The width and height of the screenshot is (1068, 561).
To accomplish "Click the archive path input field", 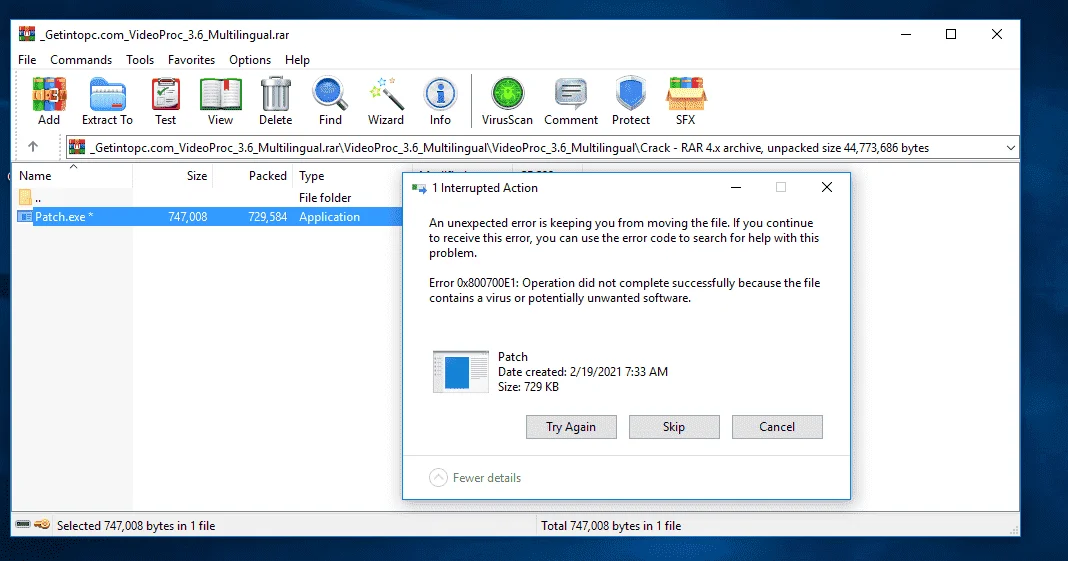I will pyautogui.click(x=541, y=148).
